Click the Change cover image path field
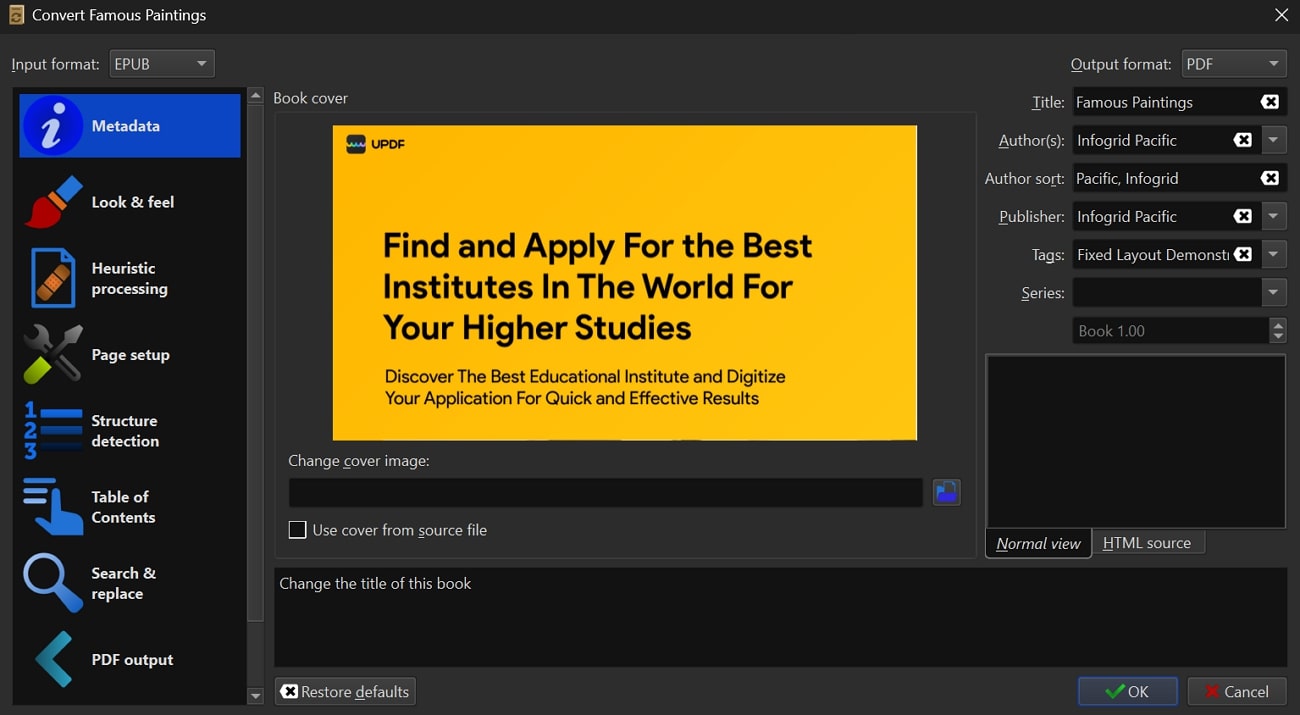The image size is (1300, 715). (605, 492)
